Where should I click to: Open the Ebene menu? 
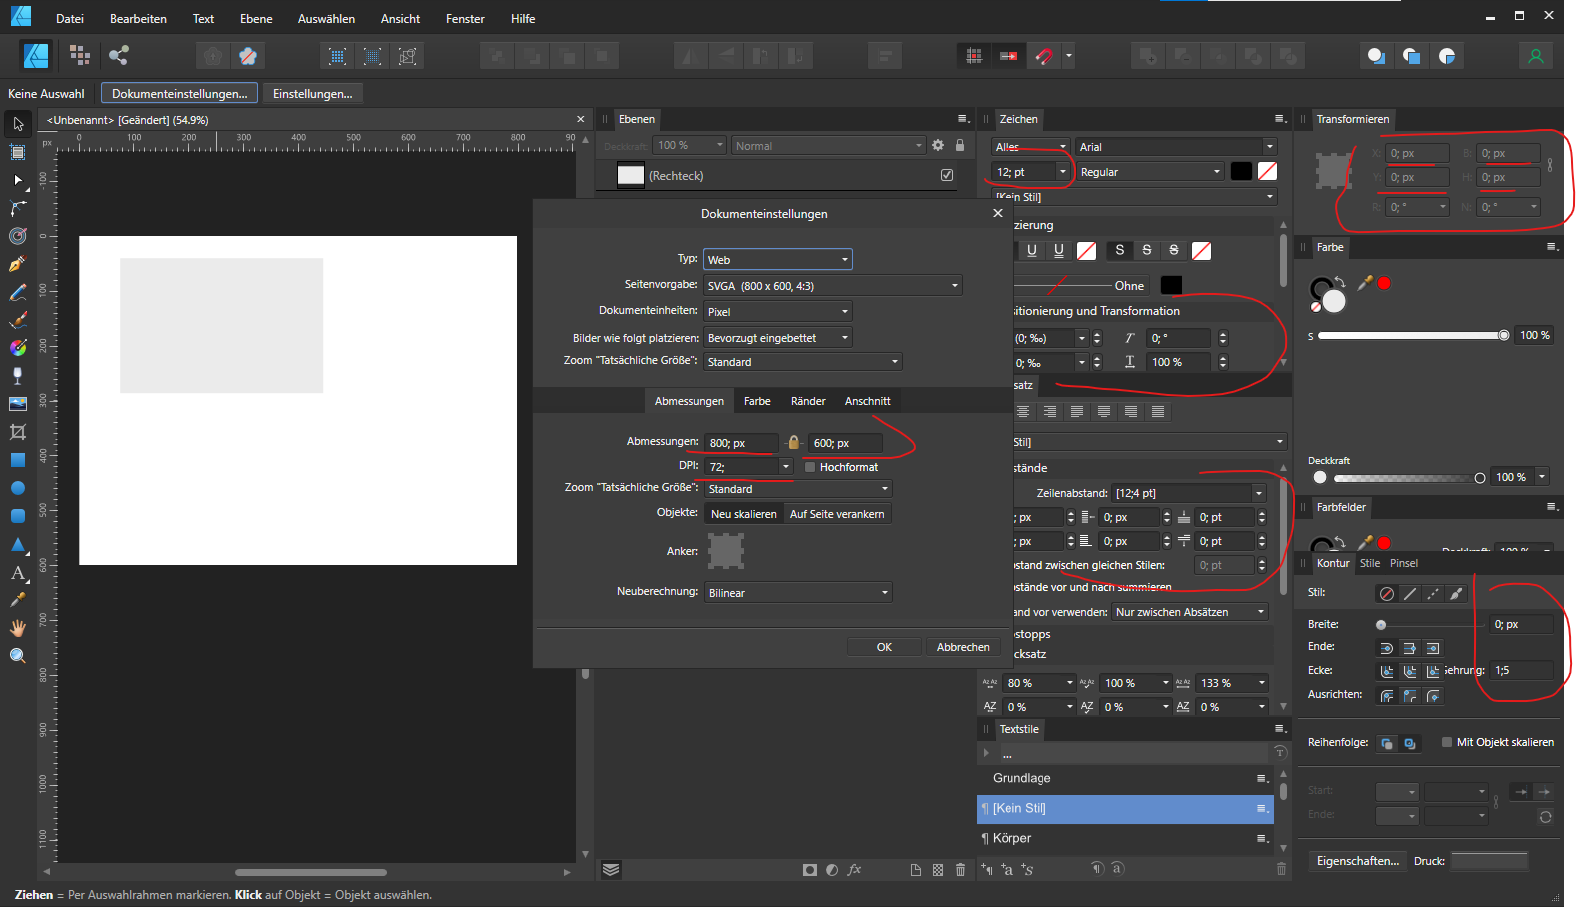coord(256,18)
